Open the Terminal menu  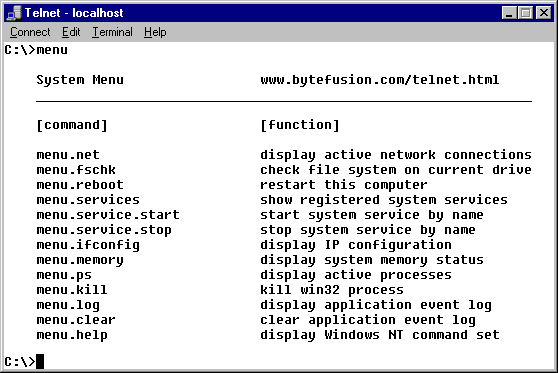112,32
